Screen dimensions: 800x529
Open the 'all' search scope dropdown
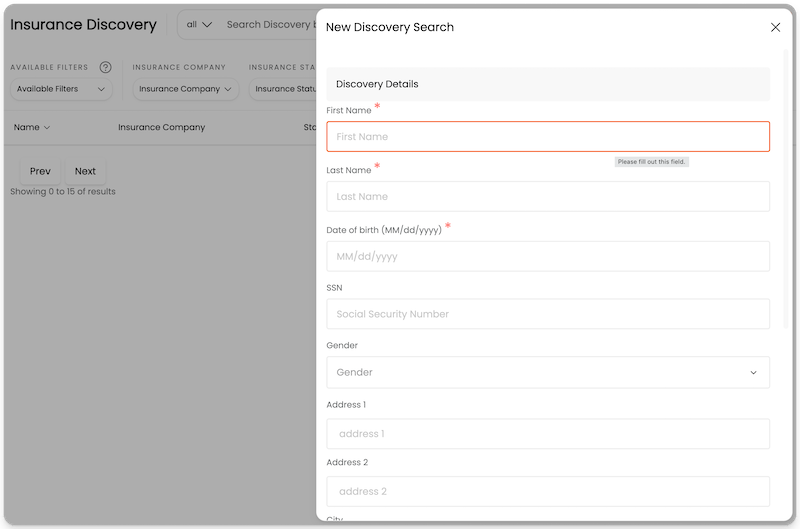tap(200, 25)
